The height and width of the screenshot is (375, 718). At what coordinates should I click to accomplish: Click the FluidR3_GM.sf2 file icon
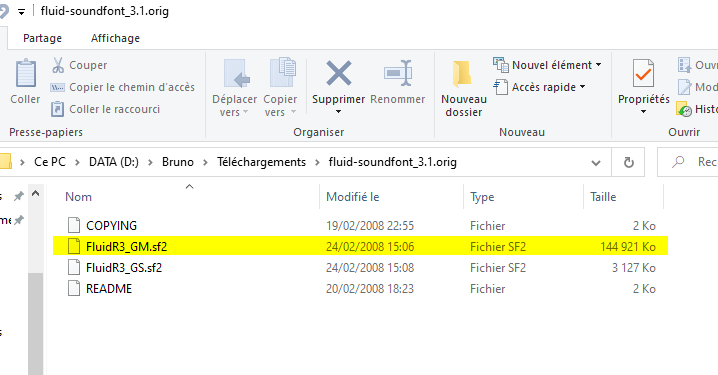[74, 246]
